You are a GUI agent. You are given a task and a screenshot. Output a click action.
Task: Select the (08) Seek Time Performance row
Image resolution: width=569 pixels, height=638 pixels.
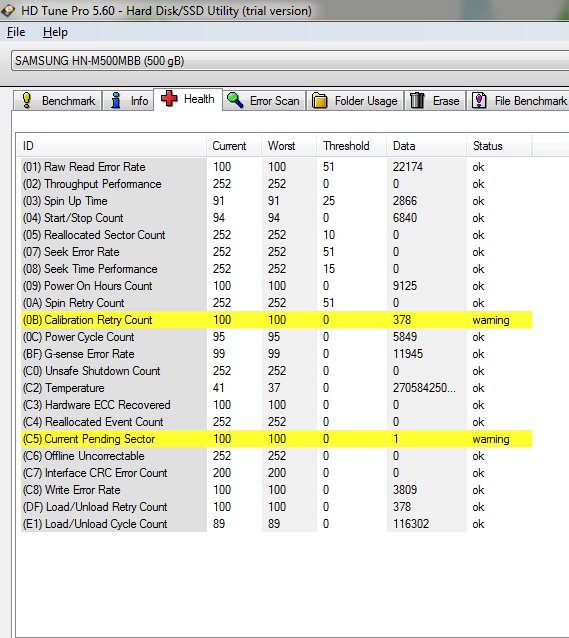(x=276, y=269)
